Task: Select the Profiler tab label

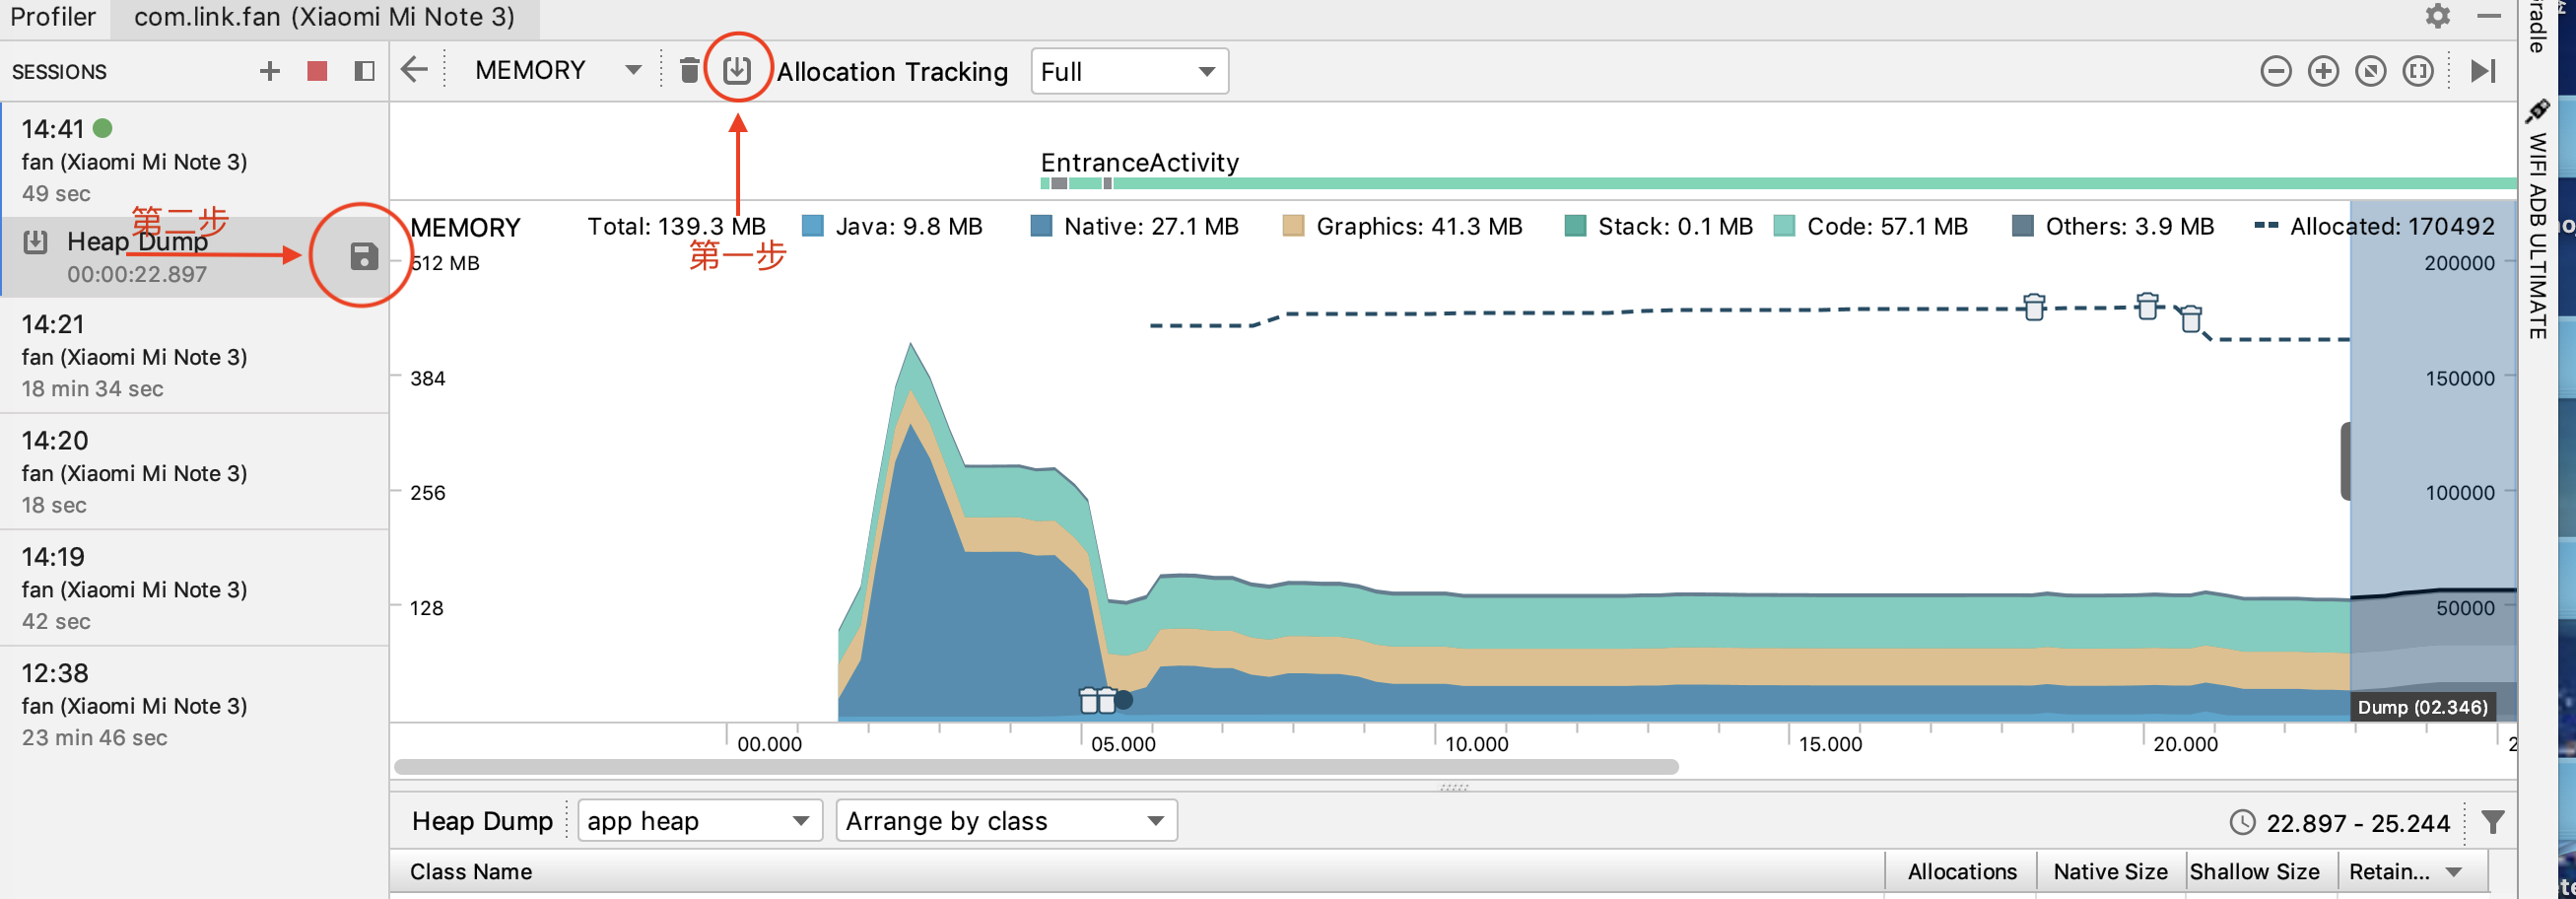Action: [x=53, y=17]
